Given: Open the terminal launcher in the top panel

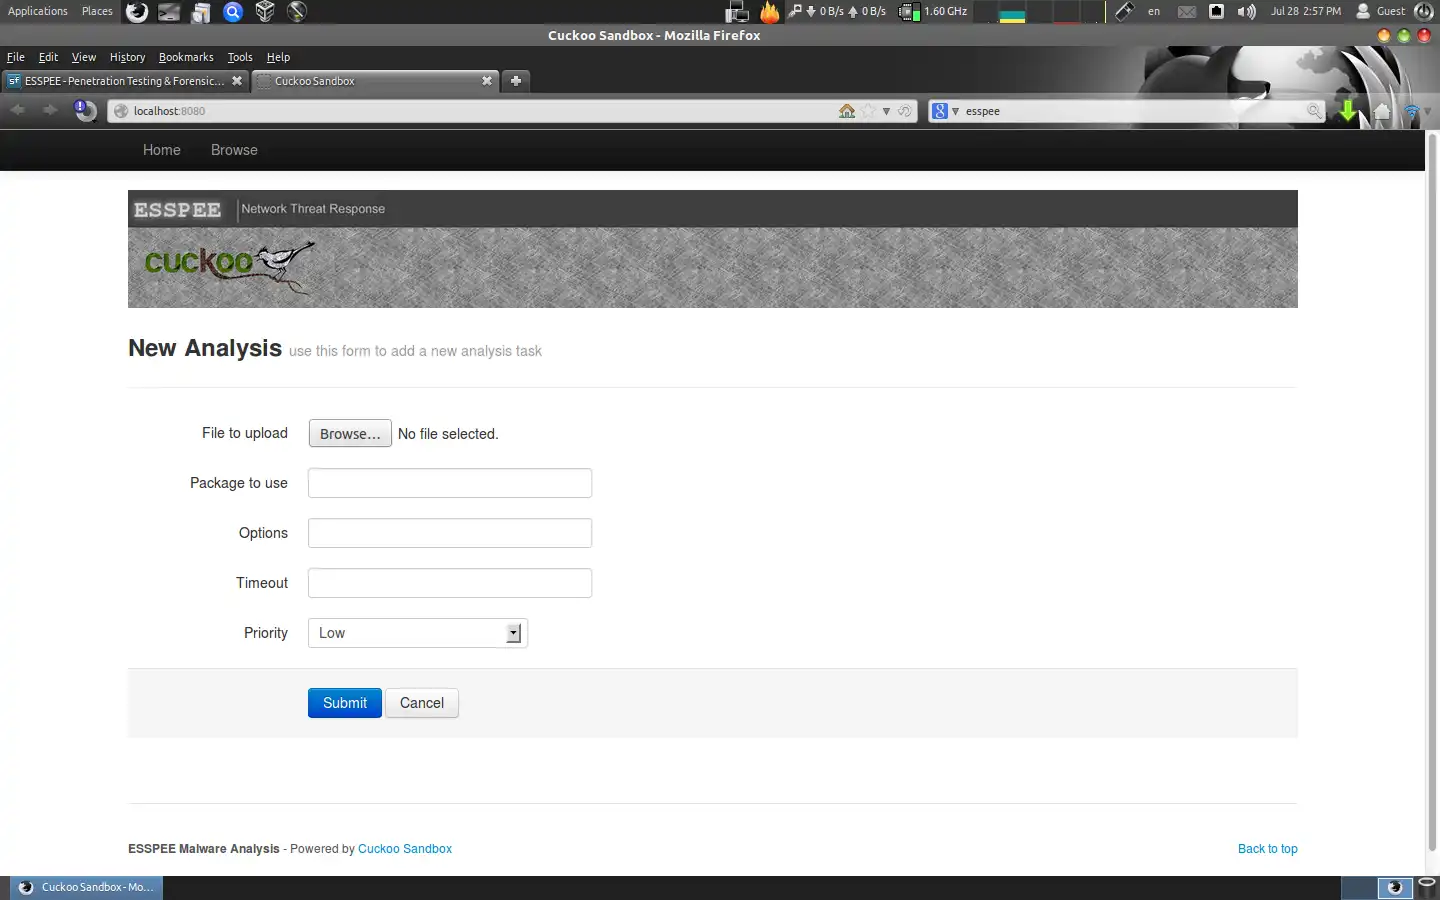Looking at the screenshot, I should click(169, 12).
